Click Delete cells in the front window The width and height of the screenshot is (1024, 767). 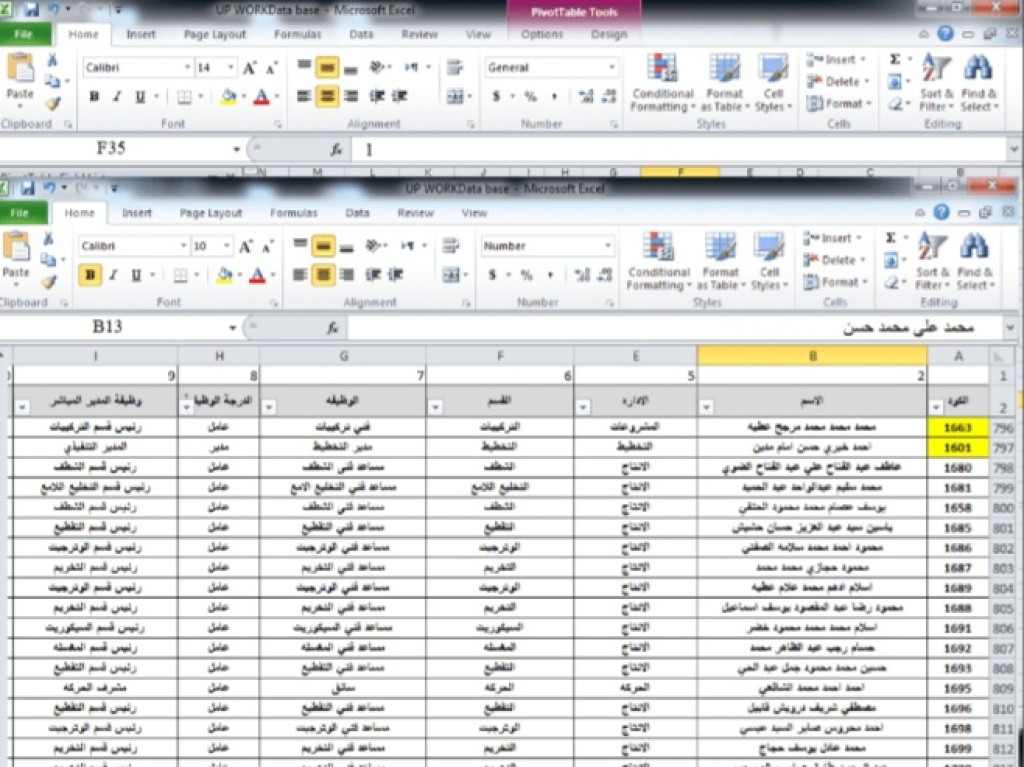(836, 260)
